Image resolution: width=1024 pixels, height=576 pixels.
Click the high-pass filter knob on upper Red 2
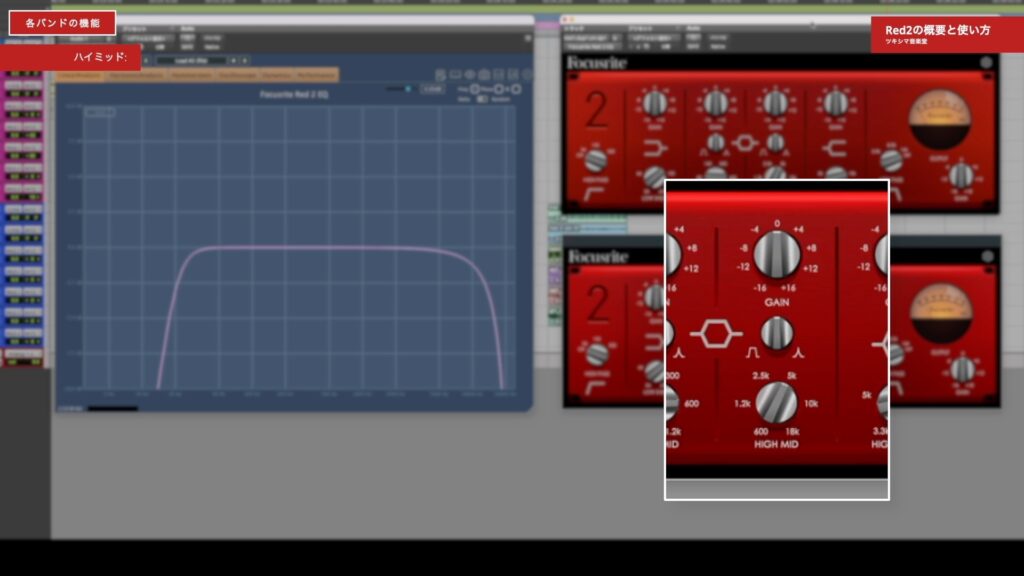click(x=596, y=161)
